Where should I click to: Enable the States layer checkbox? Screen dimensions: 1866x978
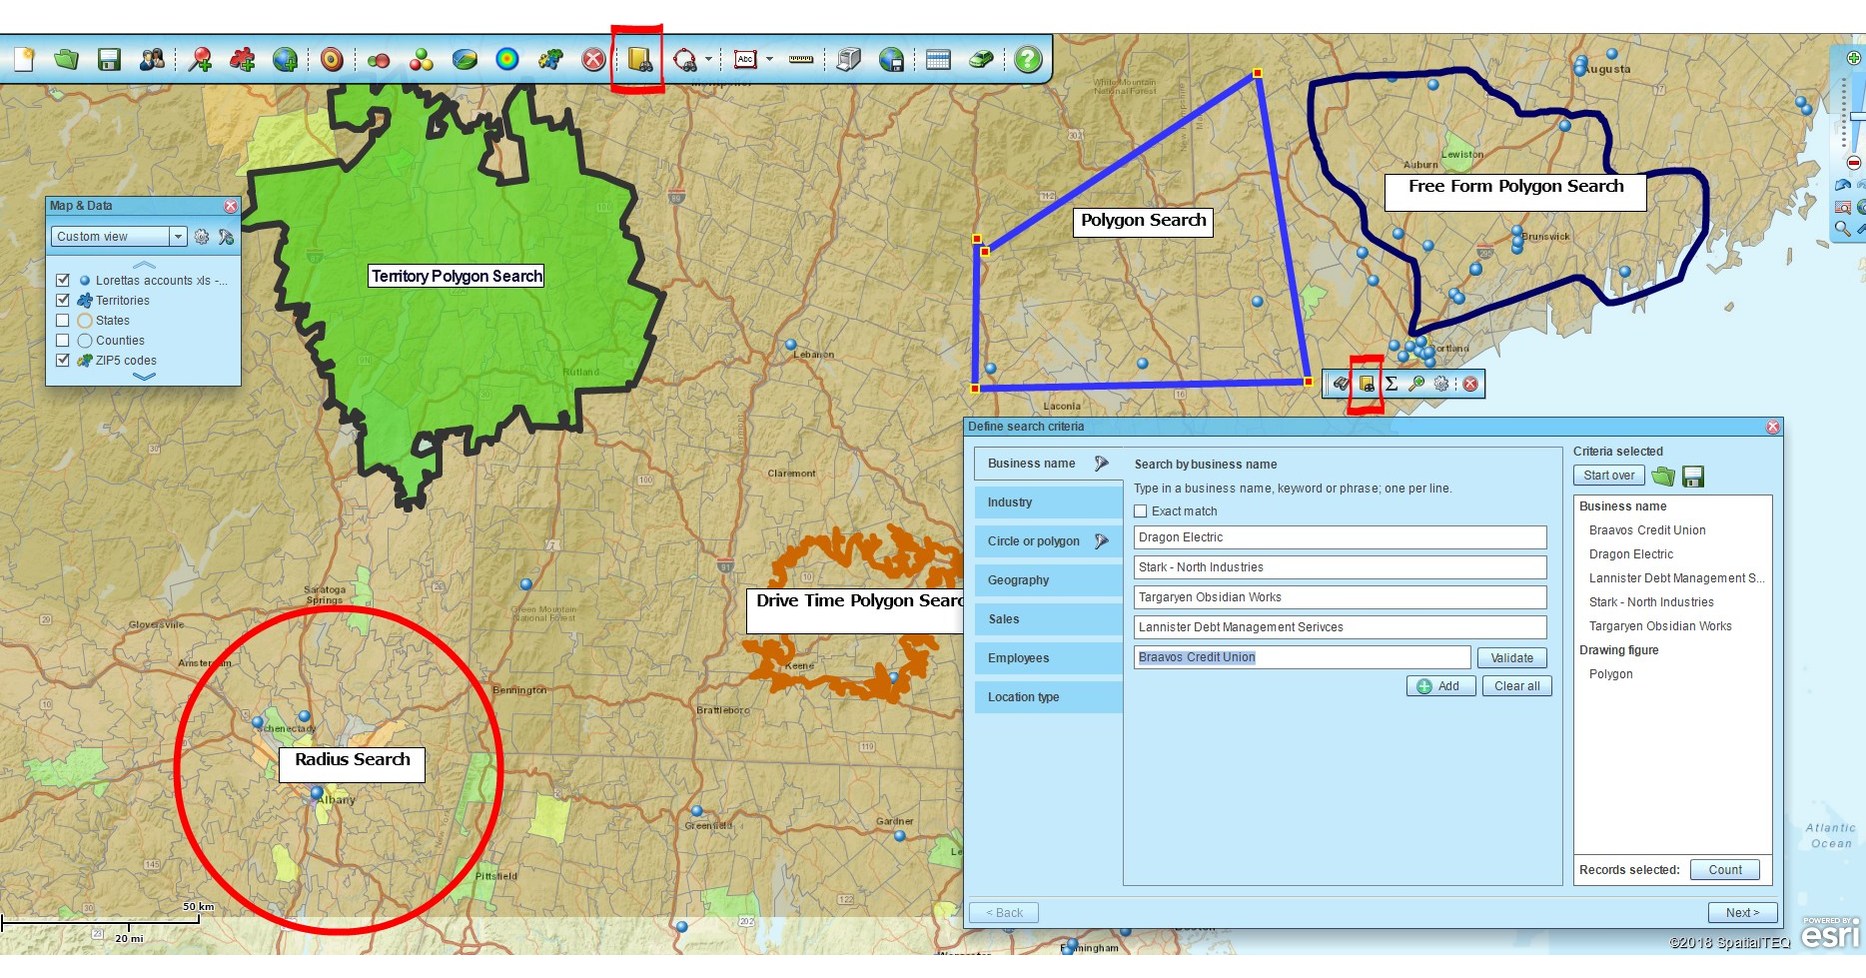coord(62,320)
